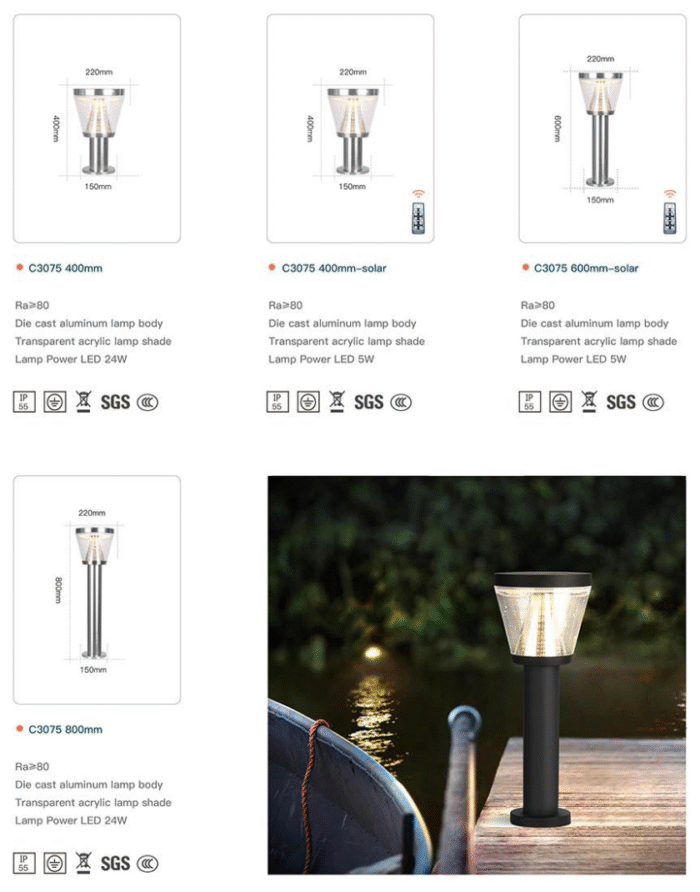Viewport: 700px width, 892px height.
Task: Click the CCC certification mark under C3075 400mm
Action: click(147, 403)
